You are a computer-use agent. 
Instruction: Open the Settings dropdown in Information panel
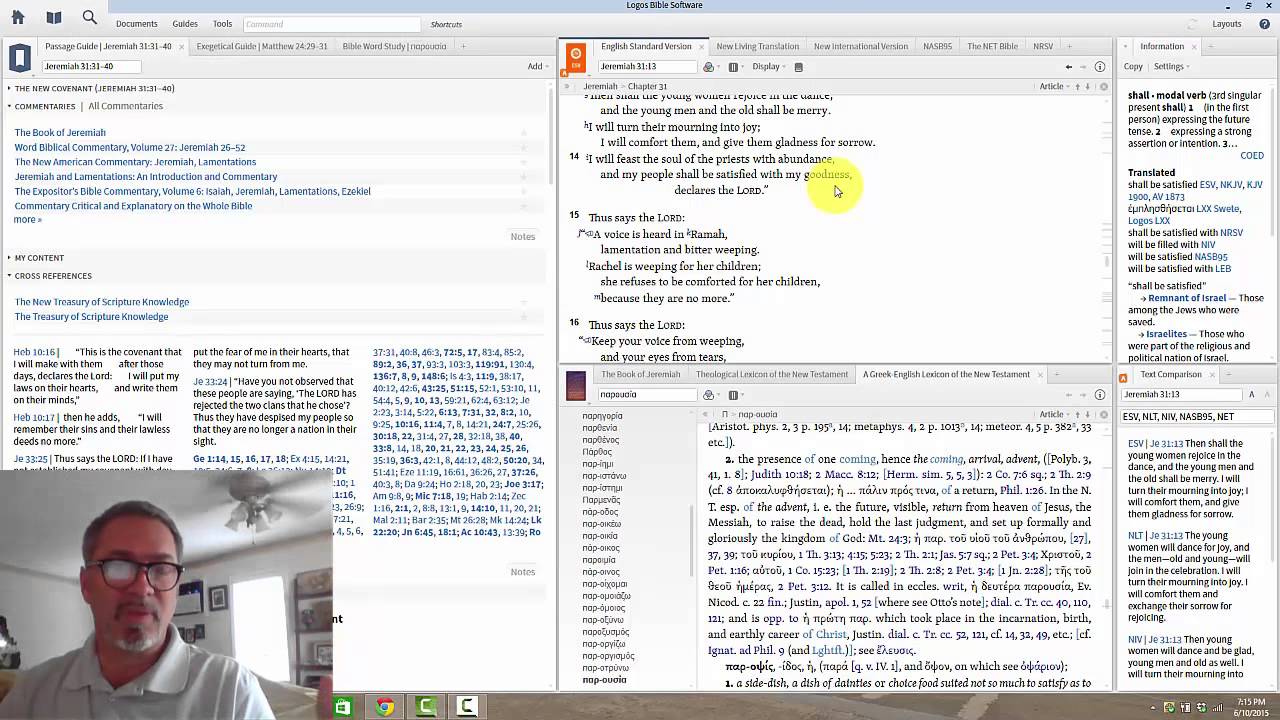click(1171, 67)
